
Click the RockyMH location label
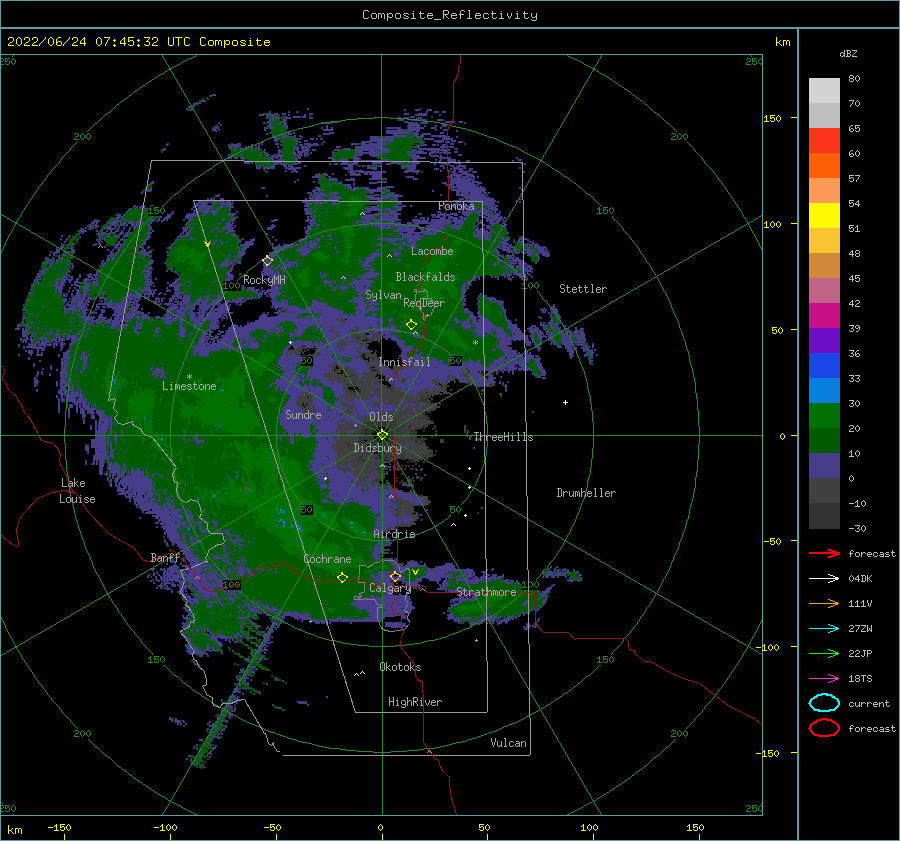(264, 280)
